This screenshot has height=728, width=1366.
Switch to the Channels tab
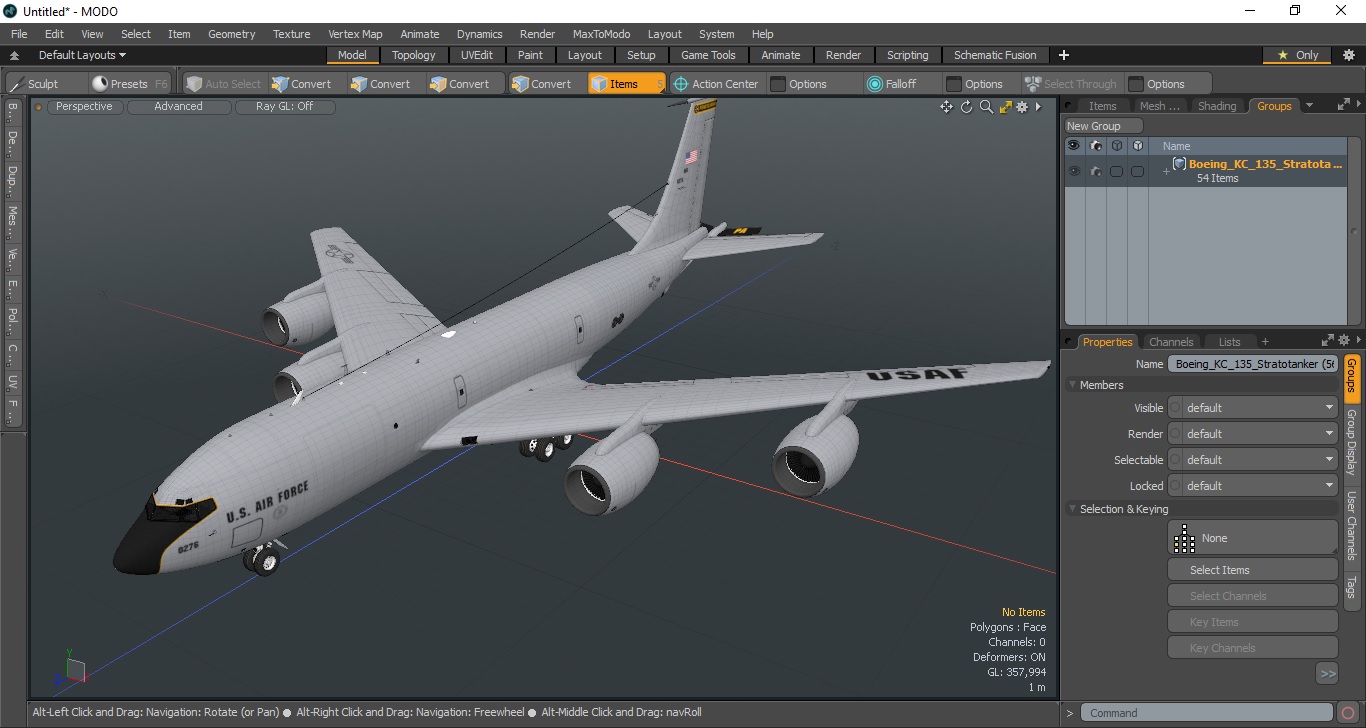tap(1171, 342)
